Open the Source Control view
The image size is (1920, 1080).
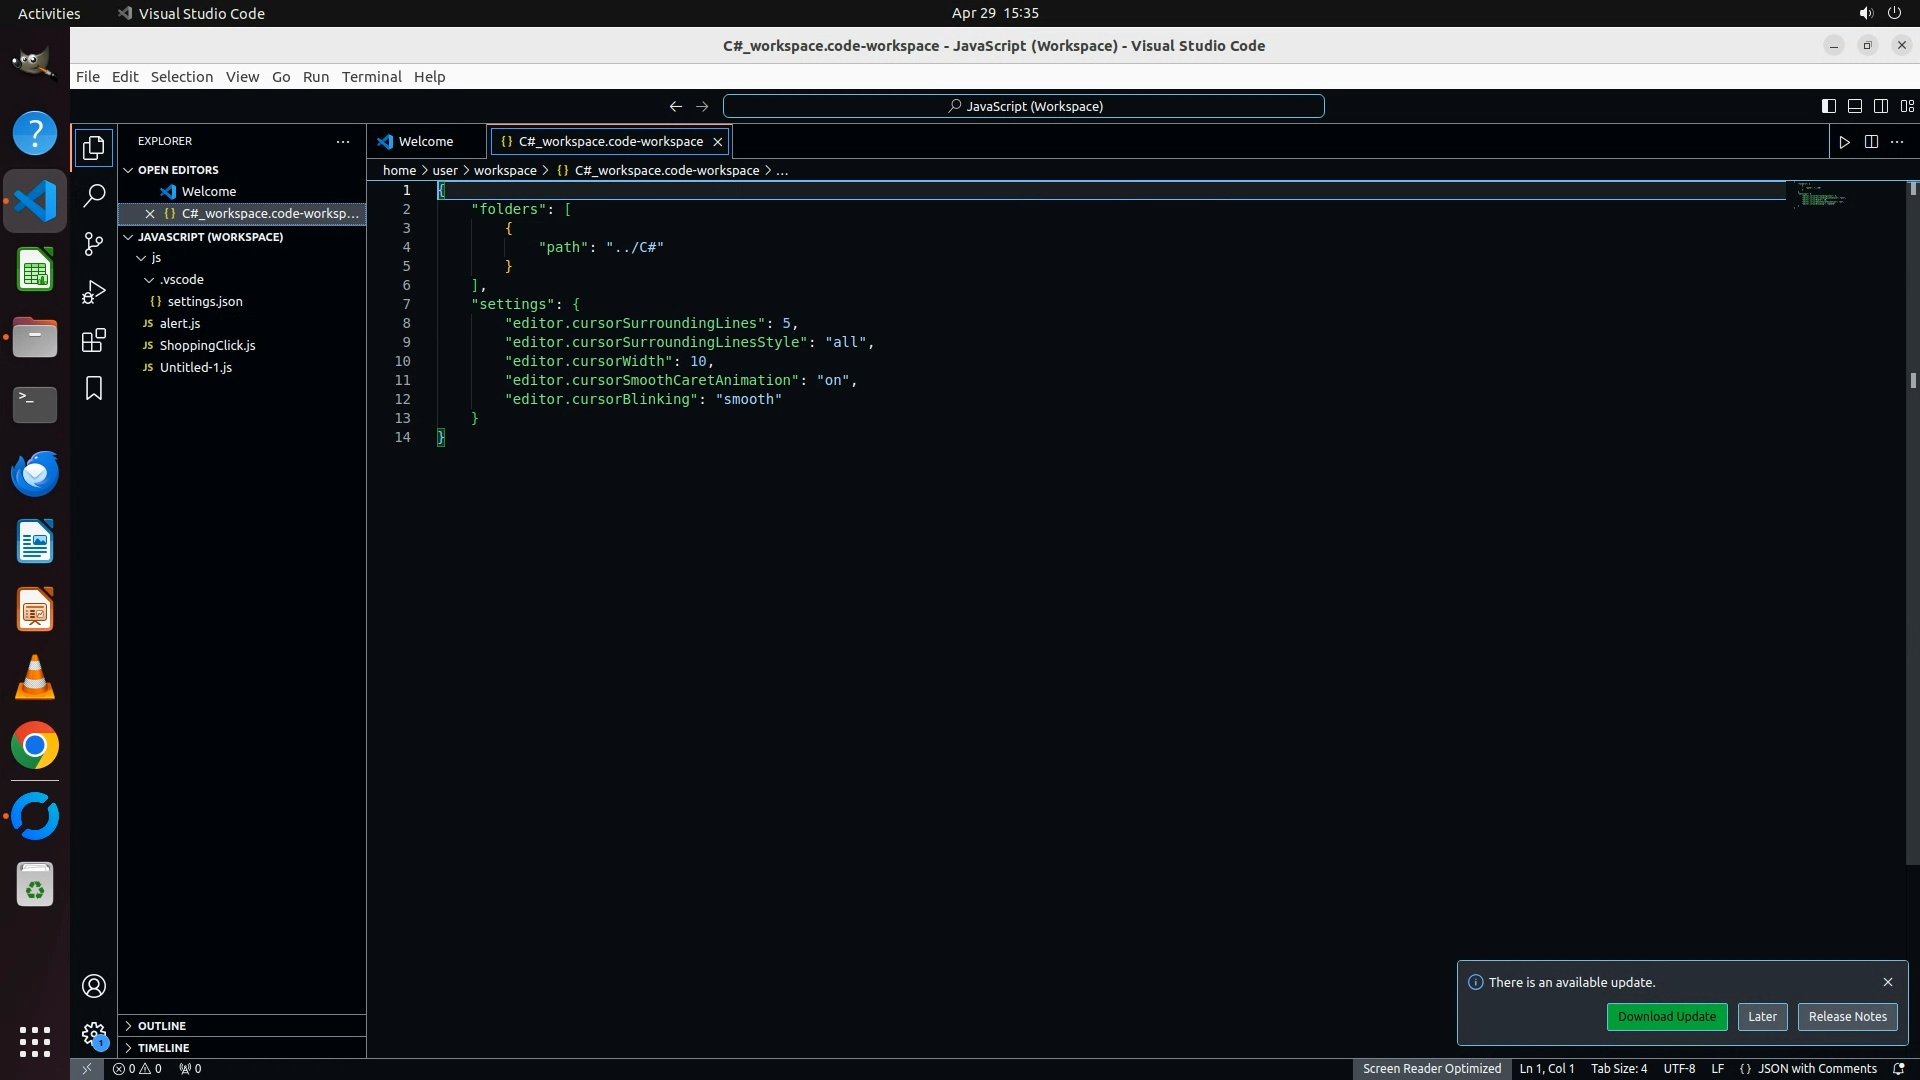(x=94, y=243)
